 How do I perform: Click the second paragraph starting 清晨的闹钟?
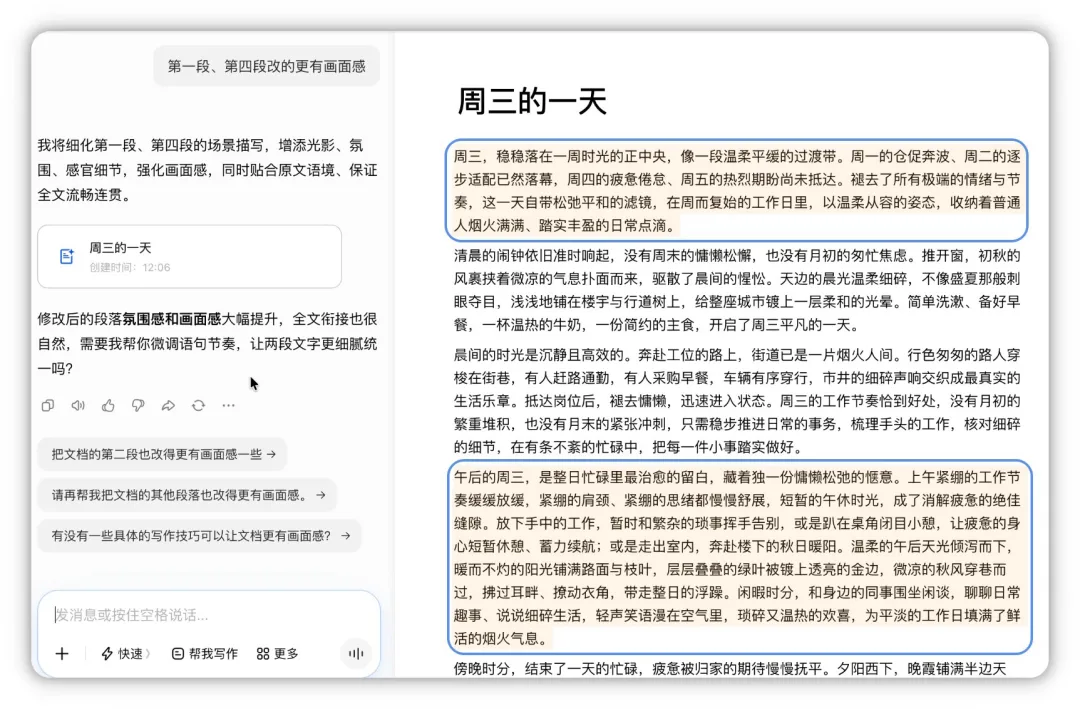[x=737, y=290]
